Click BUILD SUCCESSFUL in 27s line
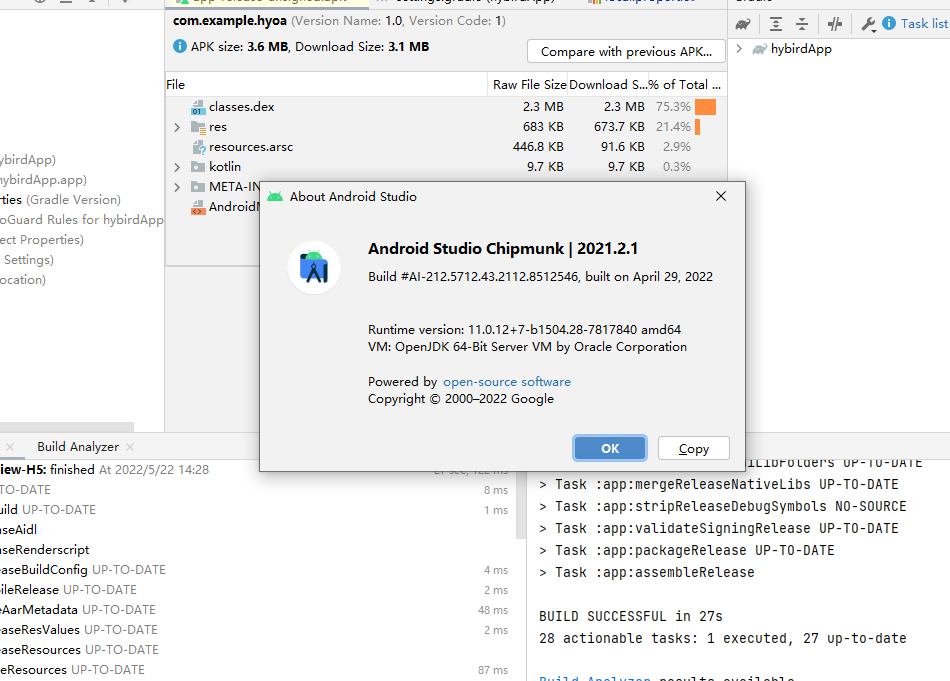Image resolution: width=950 pixels, height=681 pixels. point(631,617)
